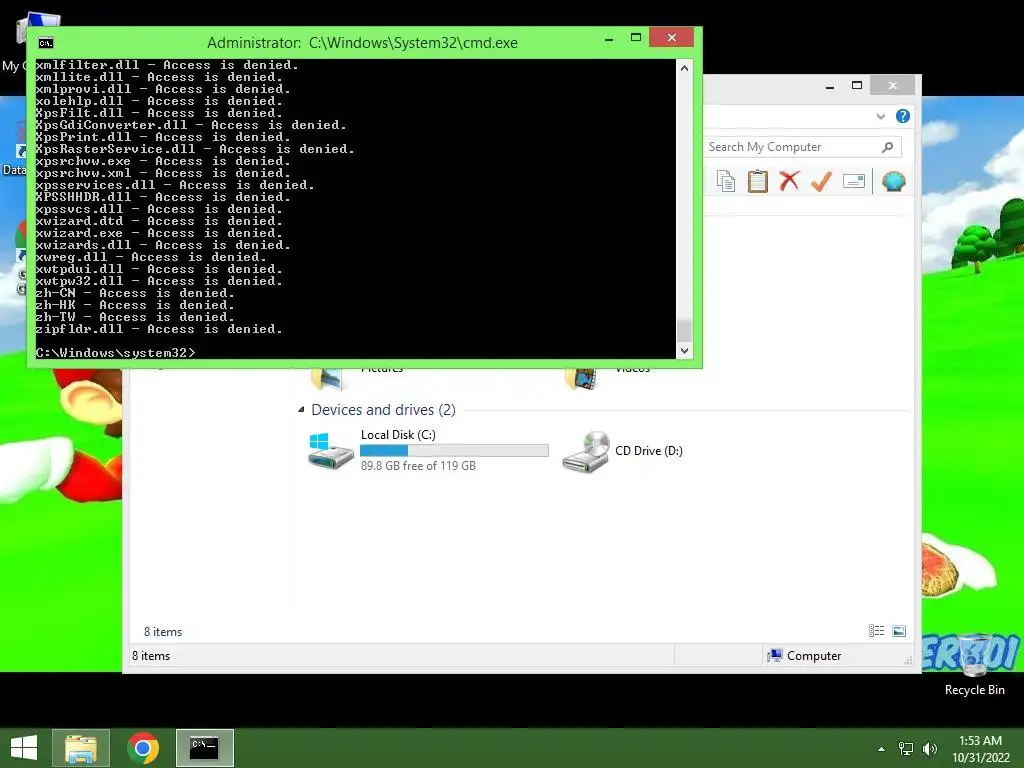Click the Computer label in Explorer status bar
Screen dimensions: 1024x768
pyautogui.click(x=814, y=656)
